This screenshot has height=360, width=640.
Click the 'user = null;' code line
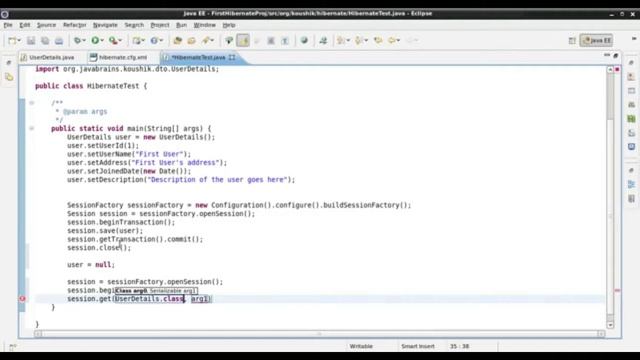tap(91, 265)
